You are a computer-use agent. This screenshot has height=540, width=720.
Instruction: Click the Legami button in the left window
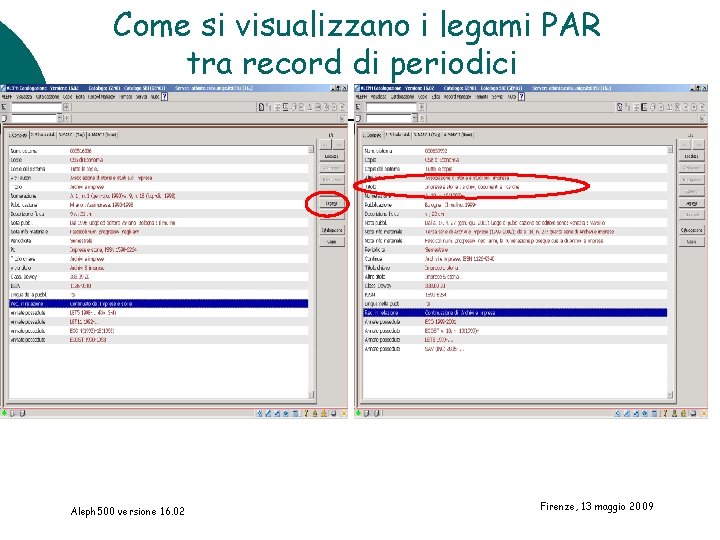point(332,203)
